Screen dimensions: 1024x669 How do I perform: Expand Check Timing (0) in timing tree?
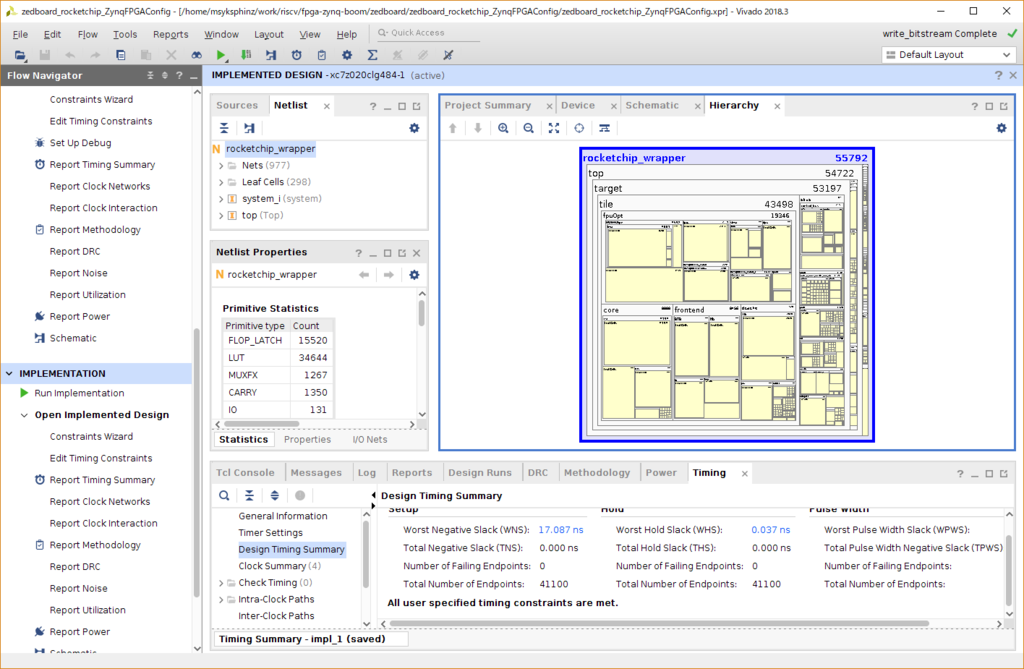tap(221, 583)
